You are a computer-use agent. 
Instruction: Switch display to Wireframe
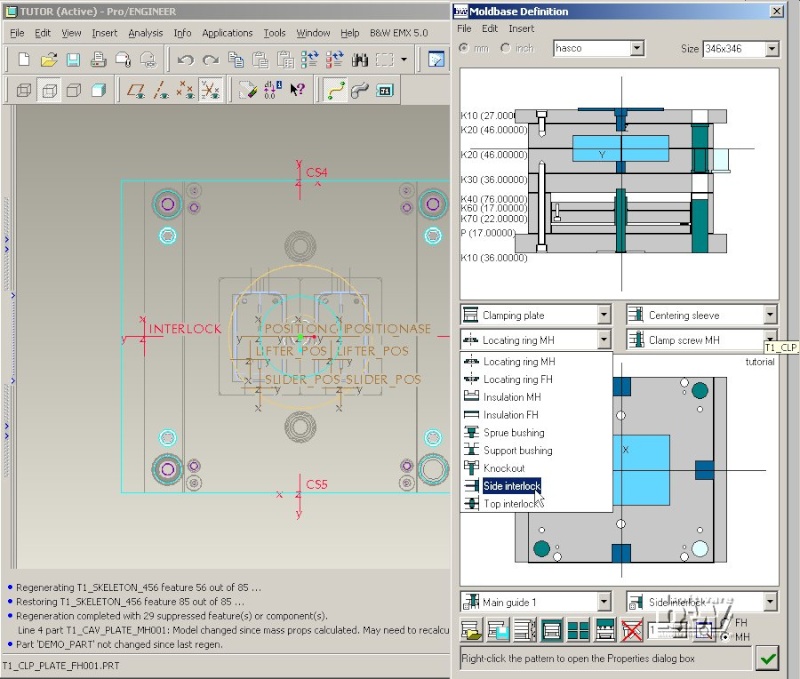coord(24,91)
